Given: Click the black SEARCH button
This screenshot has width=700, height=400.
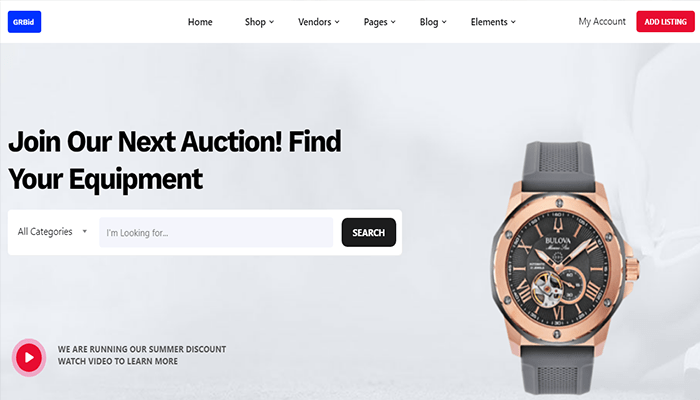Looking at the screenshot, I should (369, 232).
